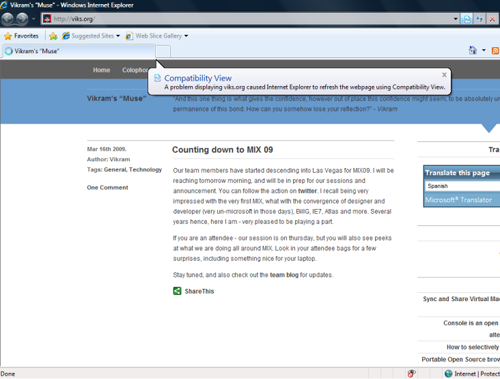Click the Add to Favorites Bar star icon
This screenshot has width=500, height=379.
53,36
